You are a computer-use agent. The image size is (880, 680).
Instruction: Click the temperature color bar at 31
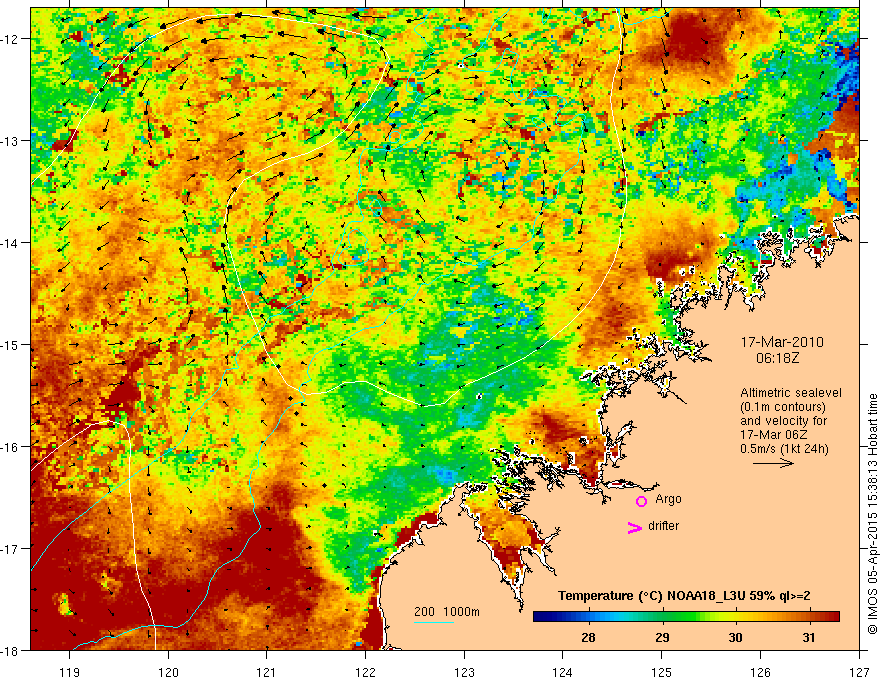(x=809, y=617)
